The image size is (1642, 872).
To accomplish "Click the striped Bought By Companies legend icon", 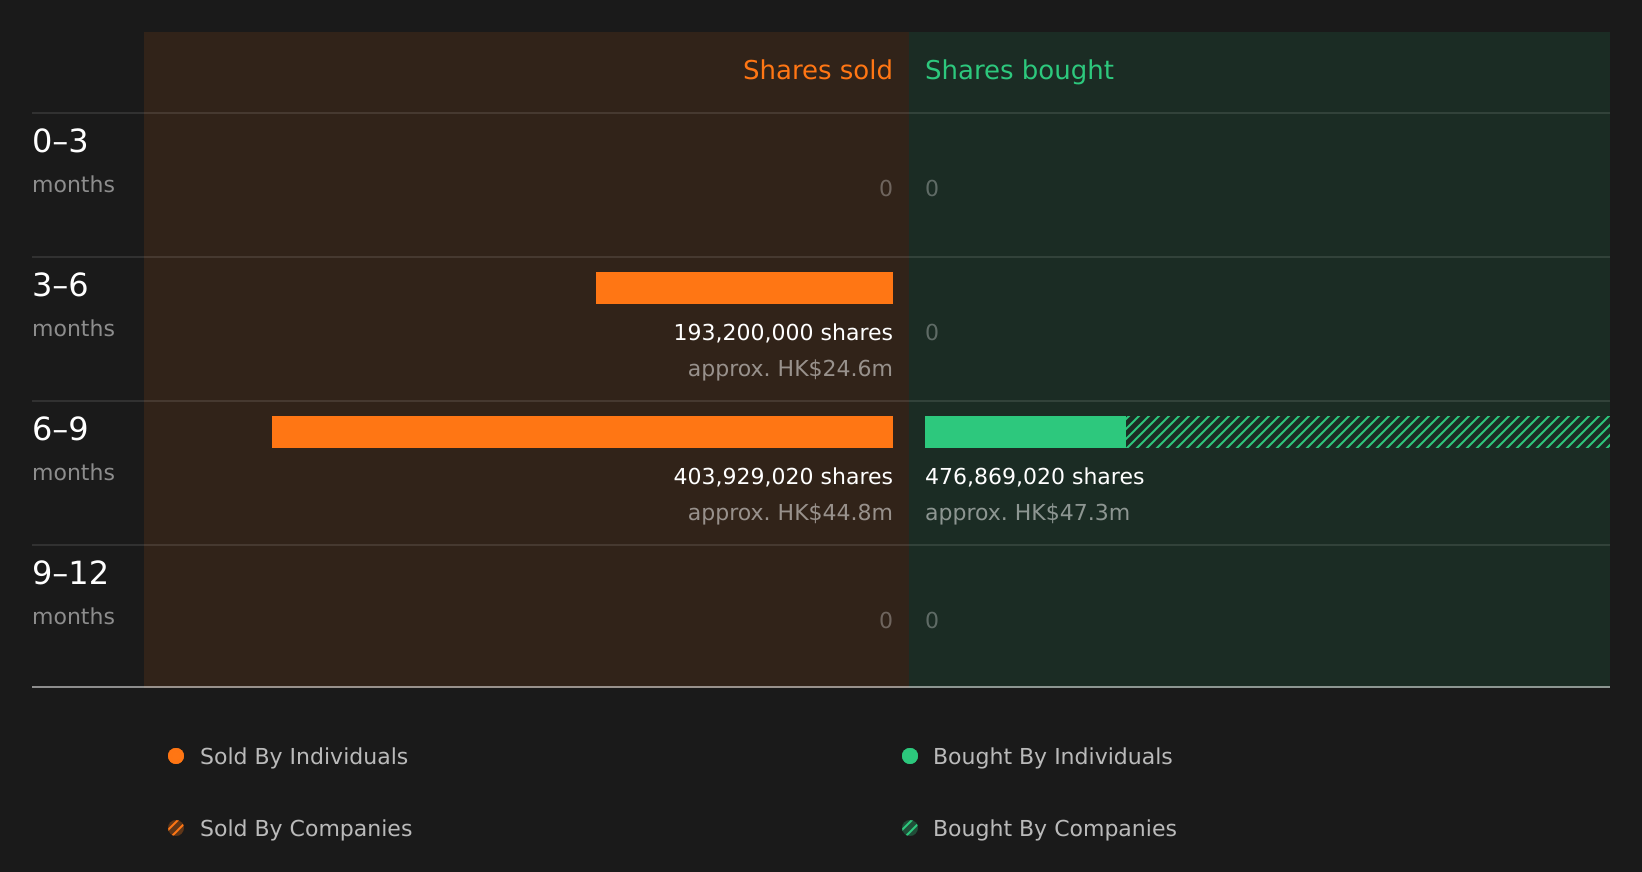I will pos(910,828).
